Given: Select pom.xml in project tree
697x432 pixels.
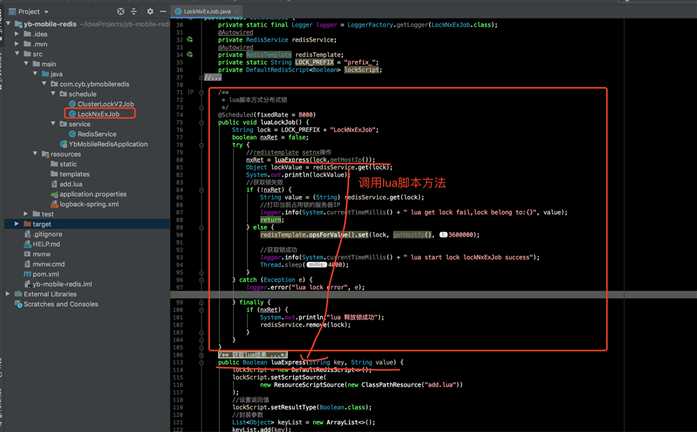Looking at the screenshot, I should pyautogui.click(x=46, y=274).
